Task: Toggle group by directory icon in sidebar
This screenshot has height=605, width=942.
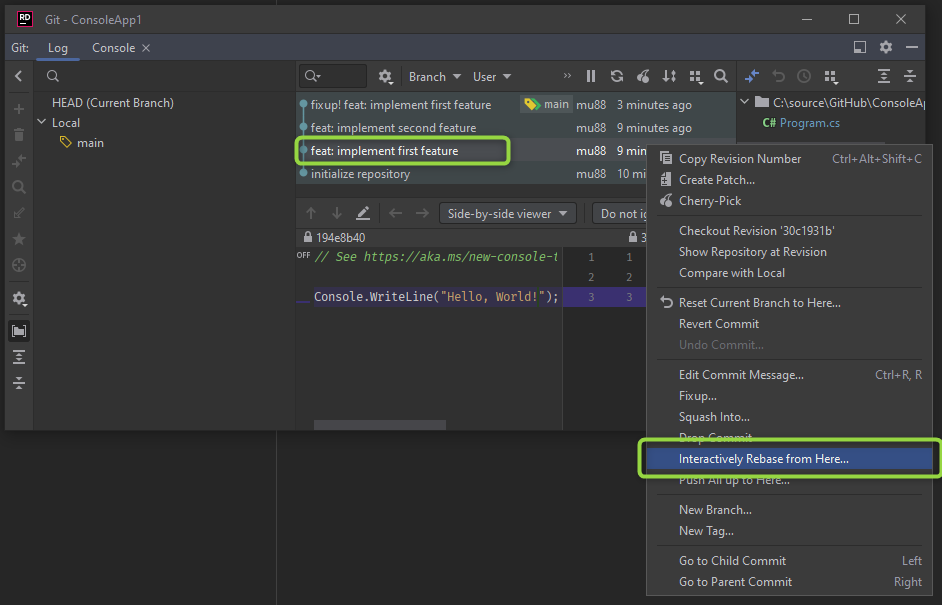Action: (x=19, y=331)
